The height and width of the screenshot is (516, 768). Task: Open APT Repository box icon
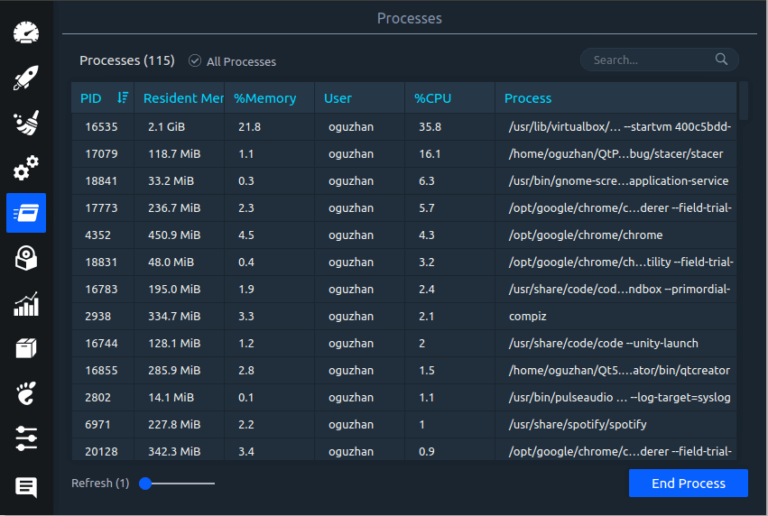tap(26, 348)
